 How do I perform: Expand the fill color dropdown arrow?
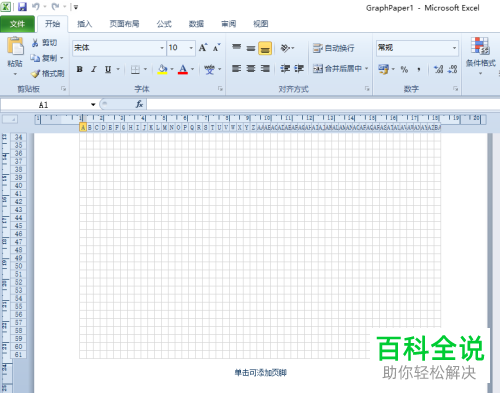pos(172,69)
